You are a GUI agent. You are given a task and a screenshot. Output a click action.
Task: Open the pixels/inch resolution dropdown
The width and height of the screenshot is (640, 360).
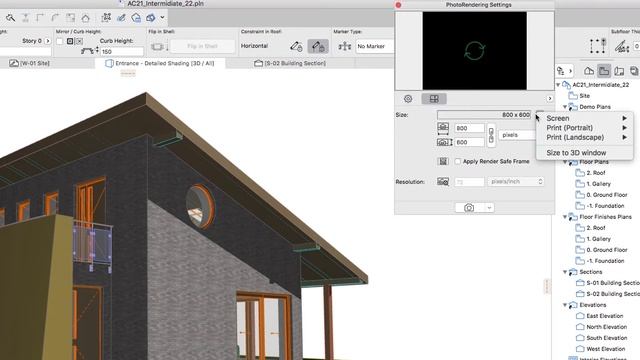(516, 182)
